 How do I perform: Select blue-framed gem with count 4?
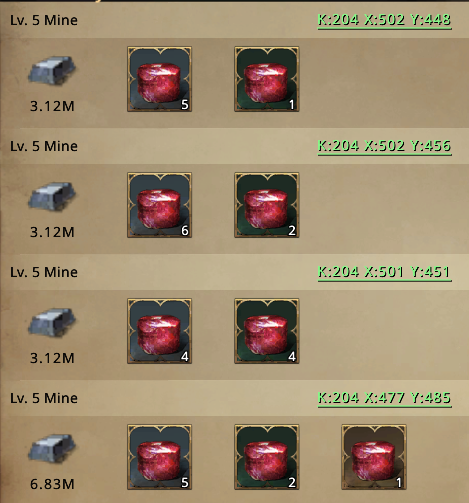click(x=159, y=331)
